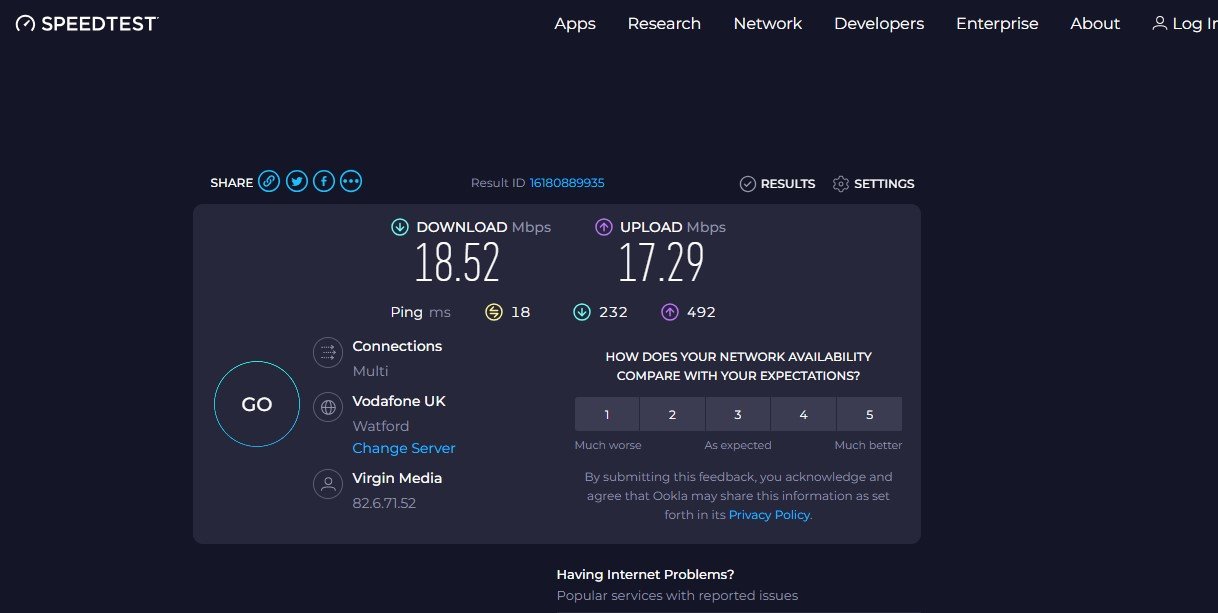
Task: Click the Connections mode icon
Action: (x=327, y=352)
